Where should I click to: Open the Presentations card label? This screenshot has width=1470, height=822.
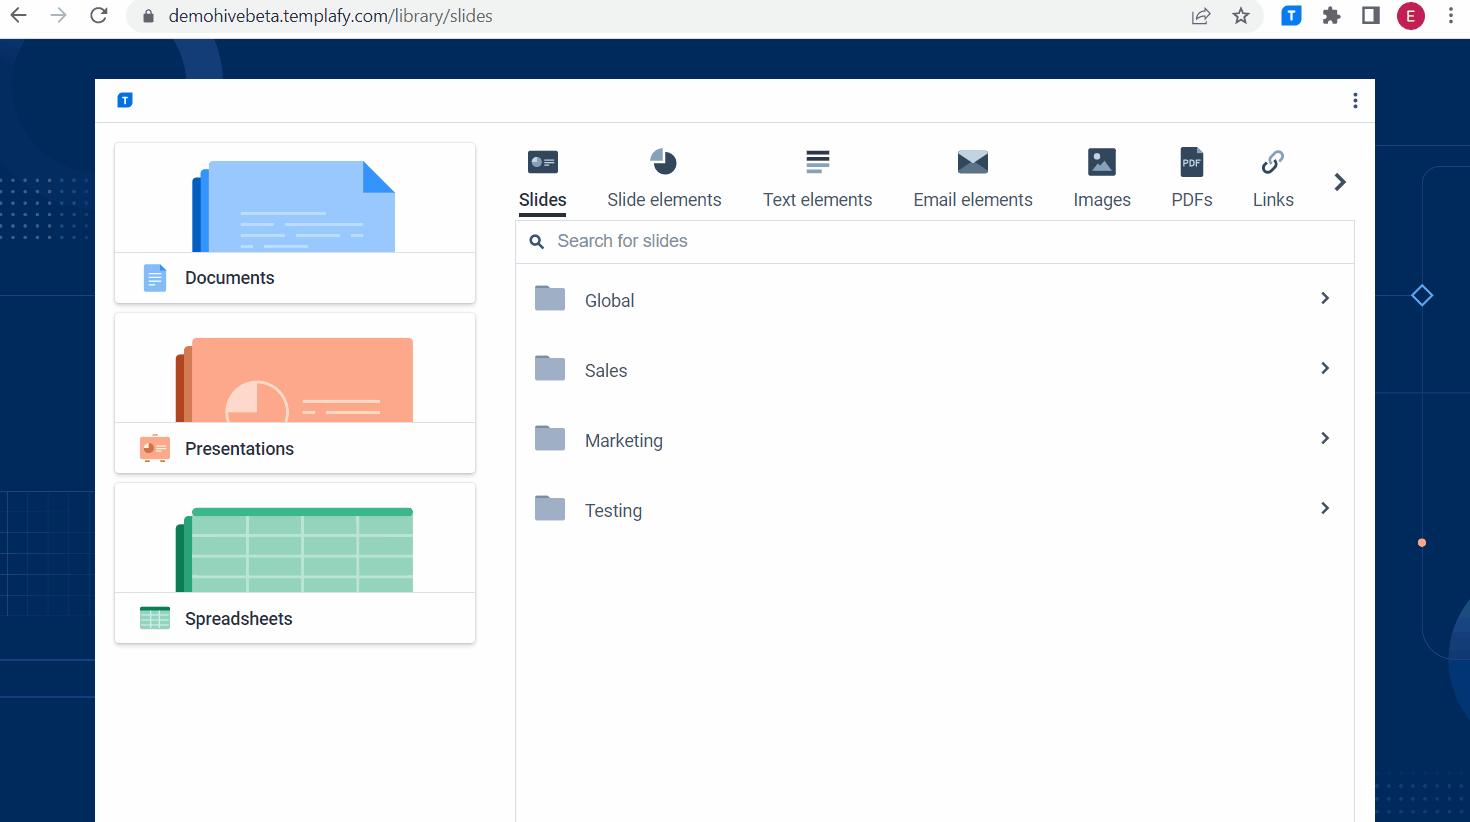point(239,449)
